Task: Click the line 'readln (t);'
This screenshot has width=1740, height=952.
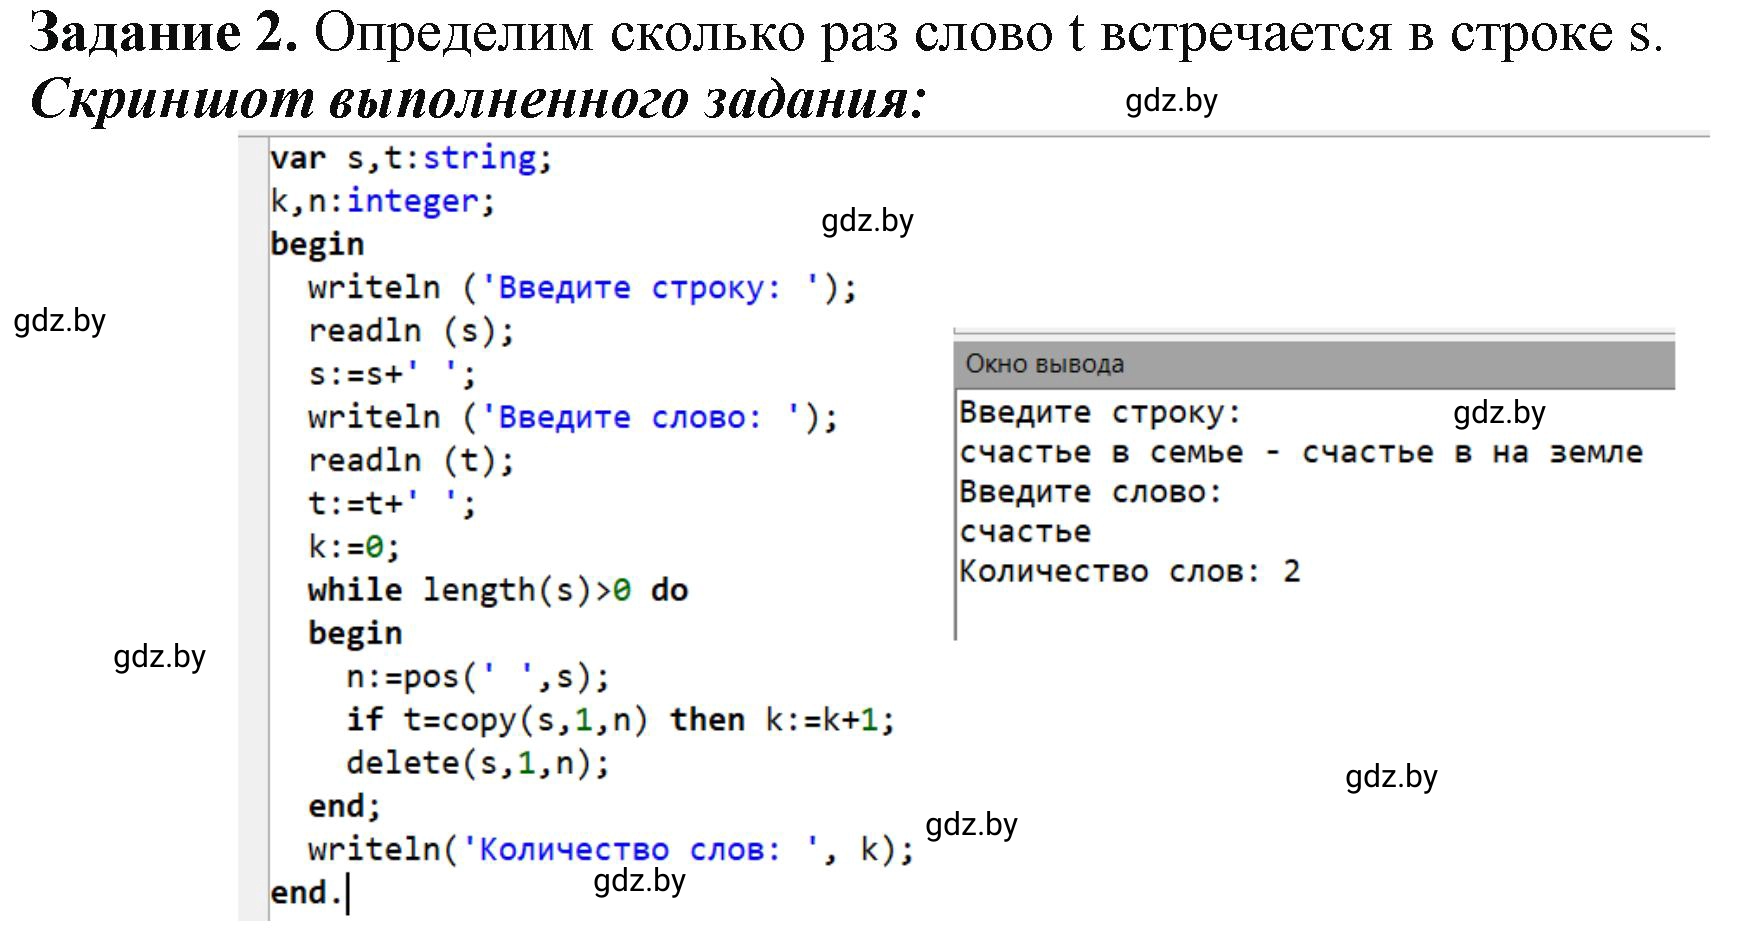Action: (x=411, y=460)
